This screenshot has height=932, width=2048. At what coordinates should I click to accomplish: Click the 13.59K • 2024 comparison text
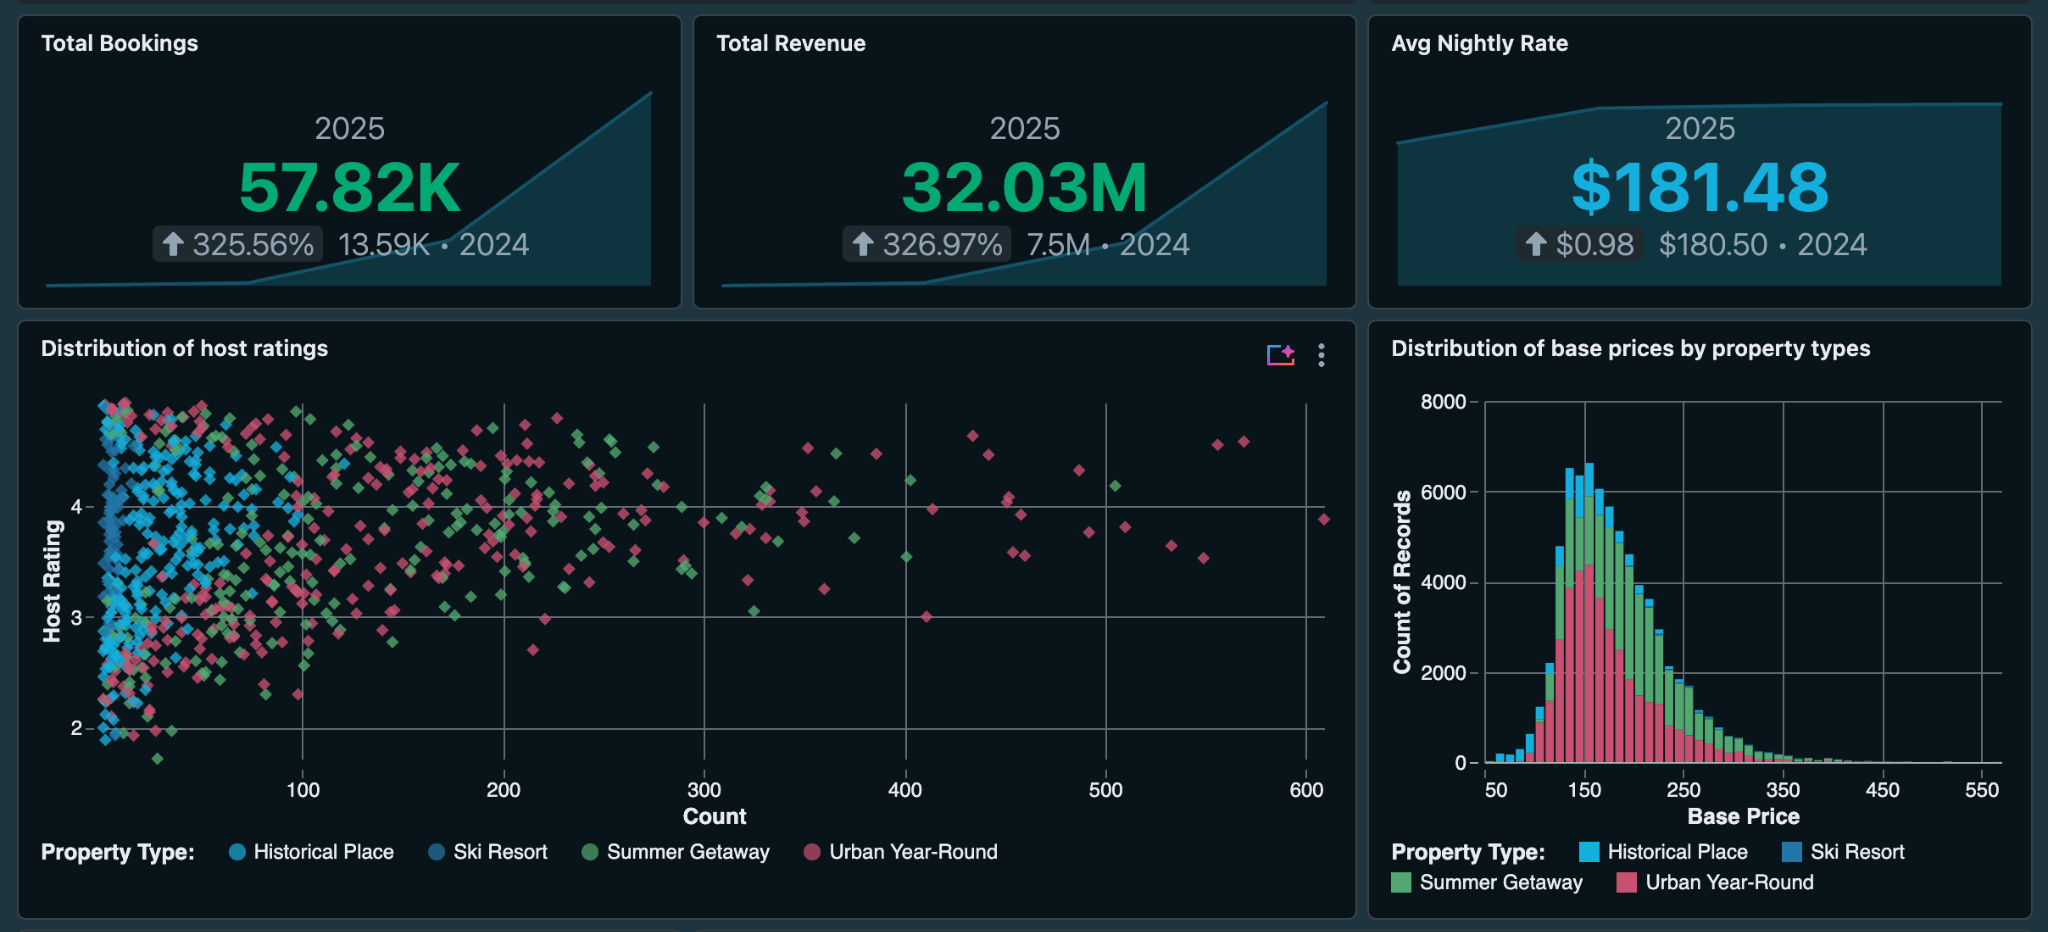pos(433,244)
